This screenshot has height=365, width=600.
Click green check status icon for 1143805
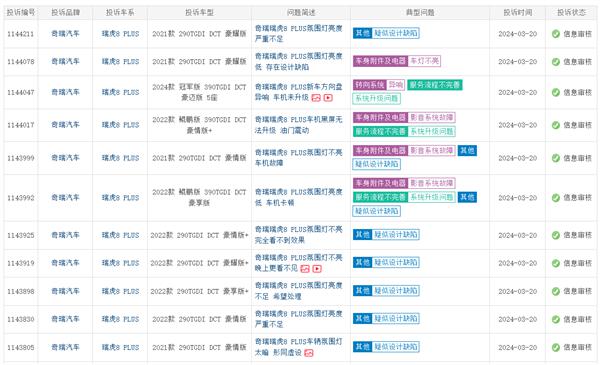556,347
